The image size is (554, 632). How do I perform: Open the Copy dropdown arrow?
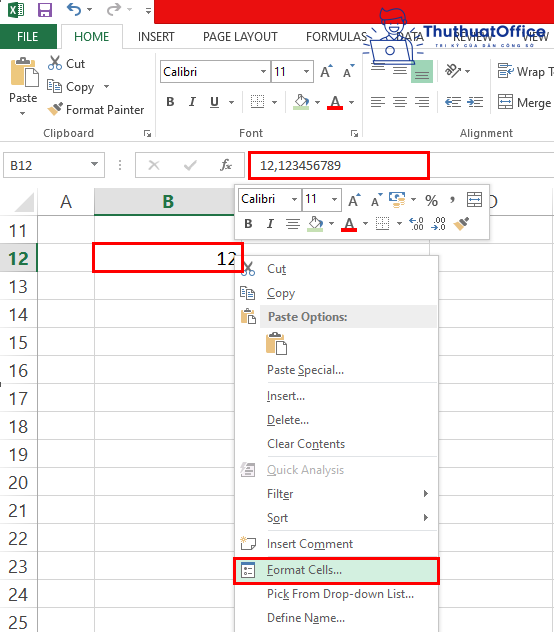106,87
